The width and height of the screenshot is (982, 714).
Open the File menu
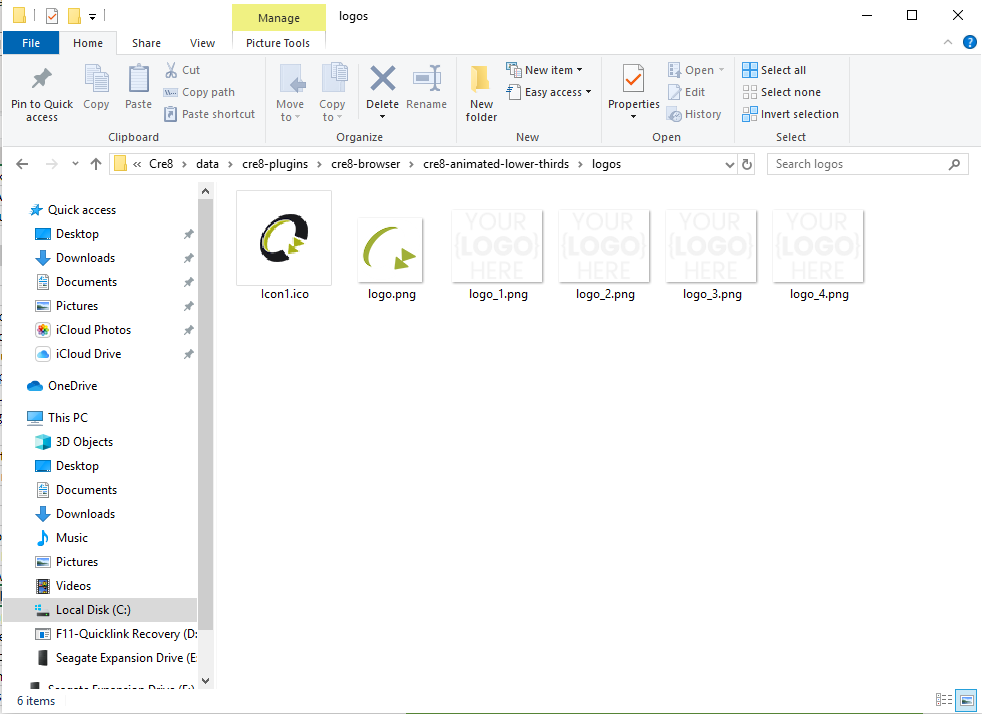(31, 43)
